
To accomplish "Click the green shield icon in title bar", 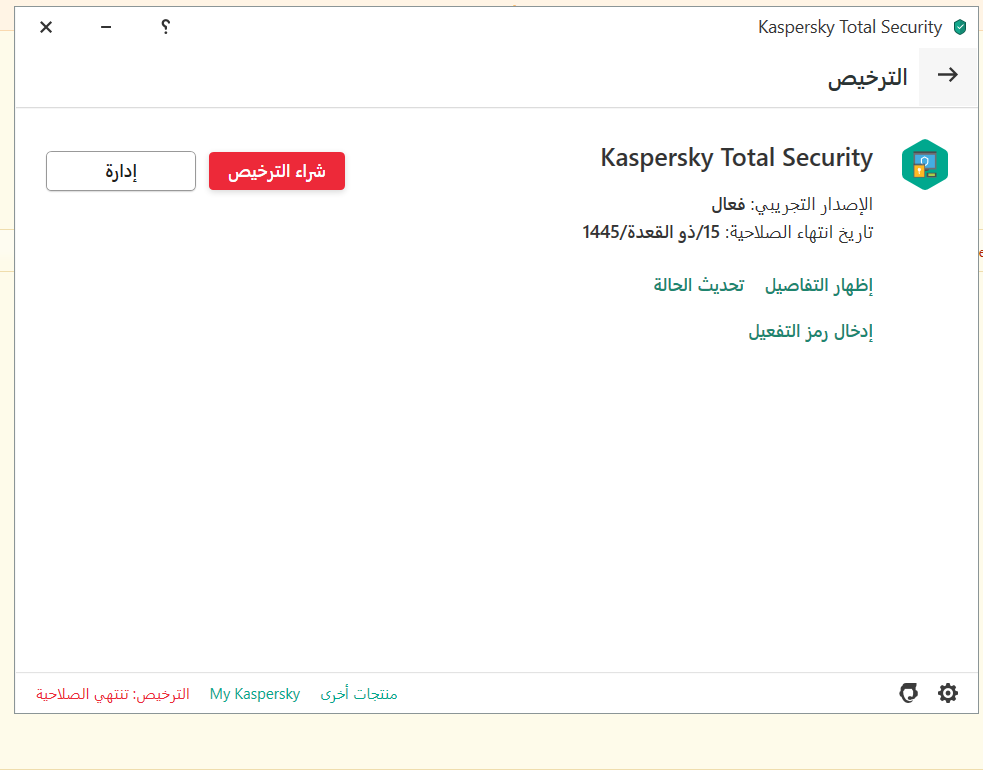I will 960,27.
